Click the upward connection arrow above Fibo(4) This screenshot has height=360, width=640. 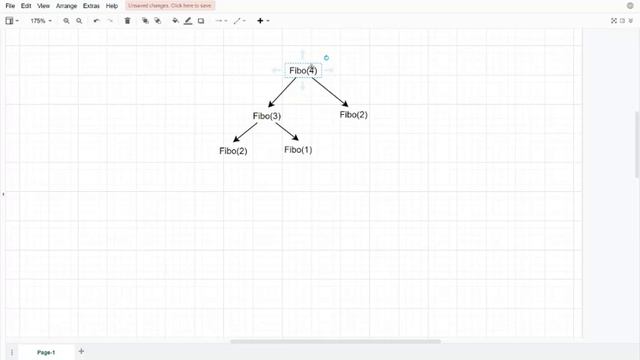302,54
